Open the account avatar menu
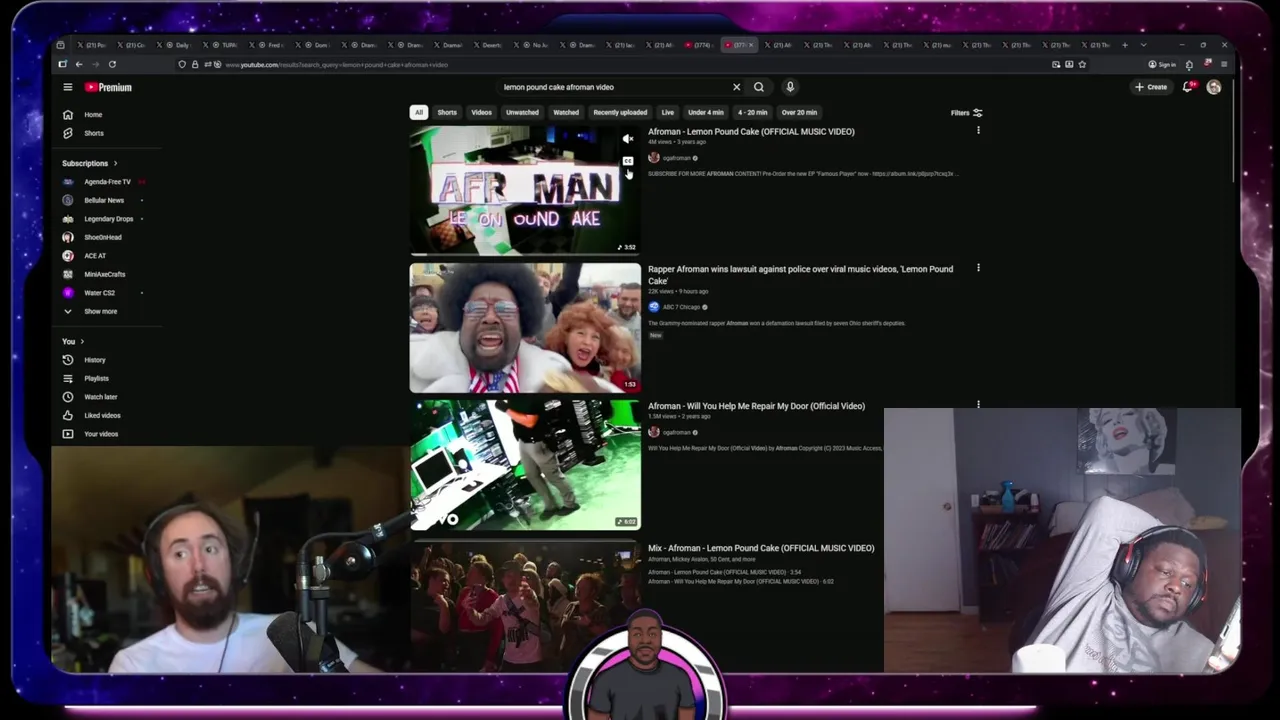 pos(1214,87)
